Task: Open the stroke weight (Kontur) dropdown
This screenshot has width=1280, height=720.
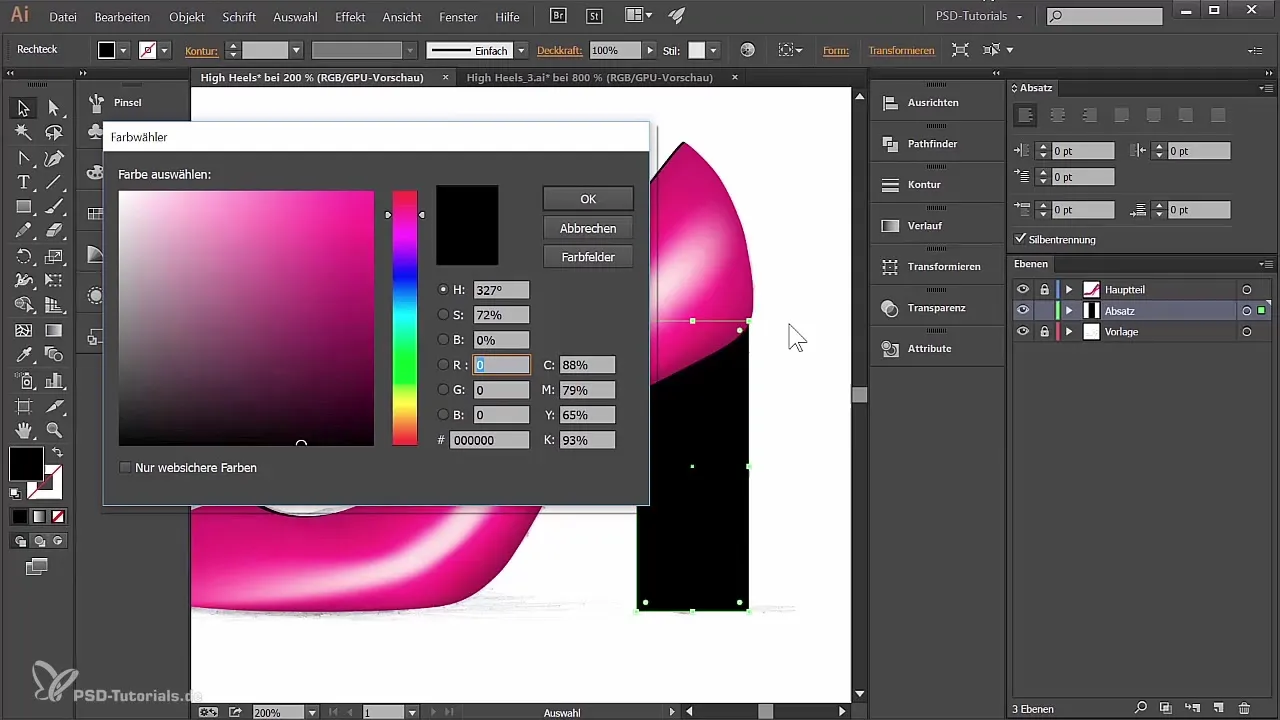Action: [x=296, y=50]
